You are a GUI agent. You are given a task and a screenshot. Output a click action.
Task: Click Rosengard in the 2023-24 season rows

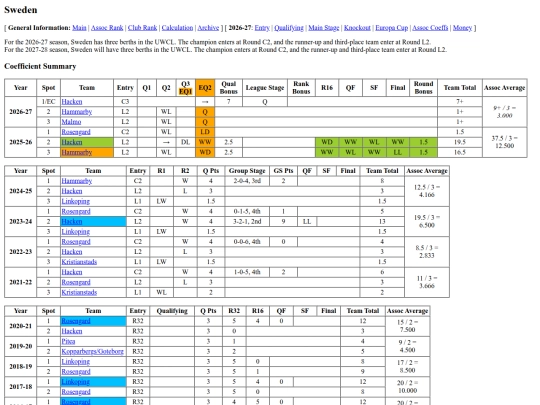click(76, 211)
